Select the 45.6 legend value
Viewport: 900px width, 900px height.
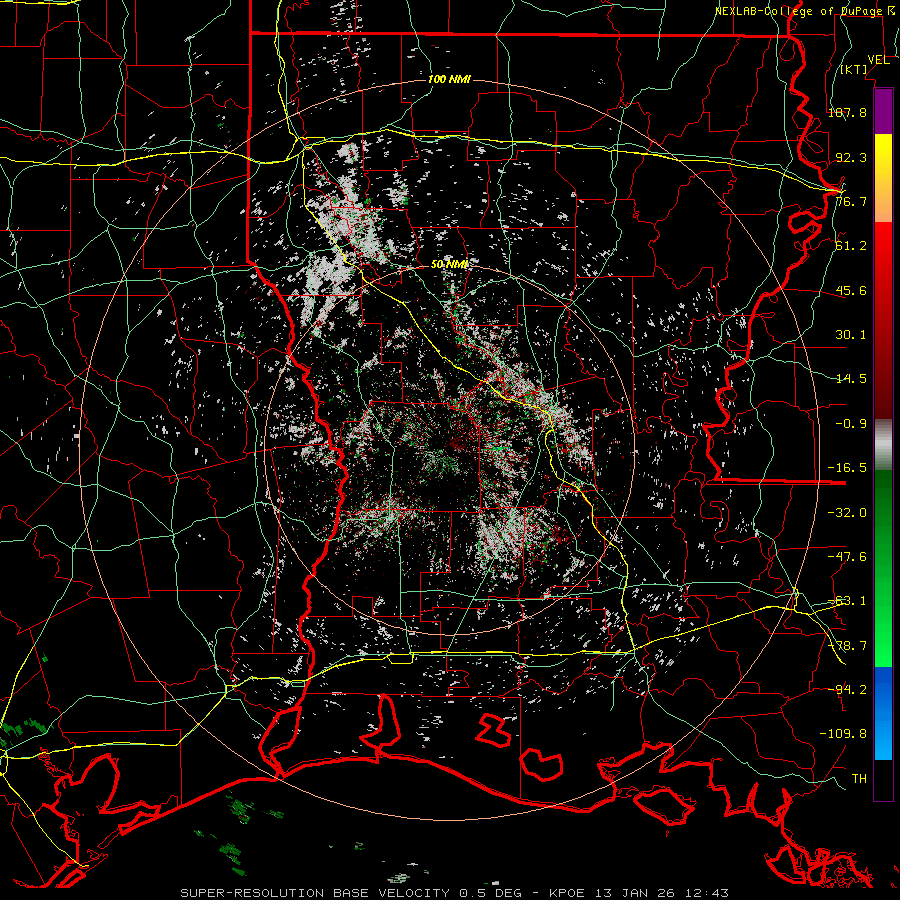point(851,290)
